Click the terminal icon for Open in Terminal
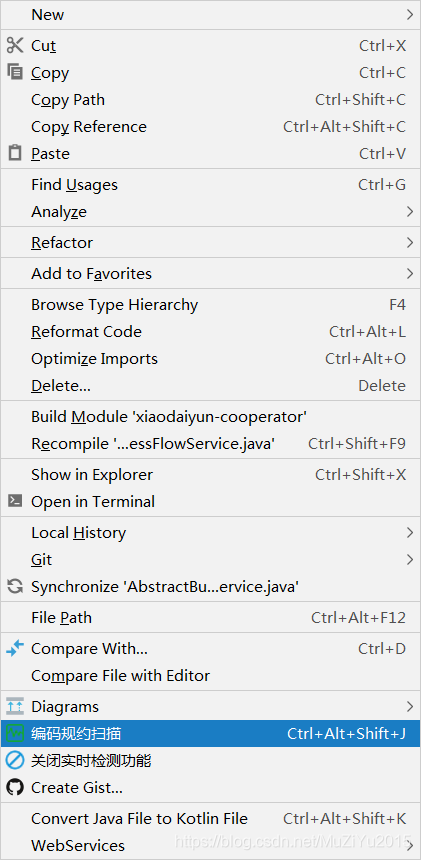The image size is (421, 860). tap(15, 501)
